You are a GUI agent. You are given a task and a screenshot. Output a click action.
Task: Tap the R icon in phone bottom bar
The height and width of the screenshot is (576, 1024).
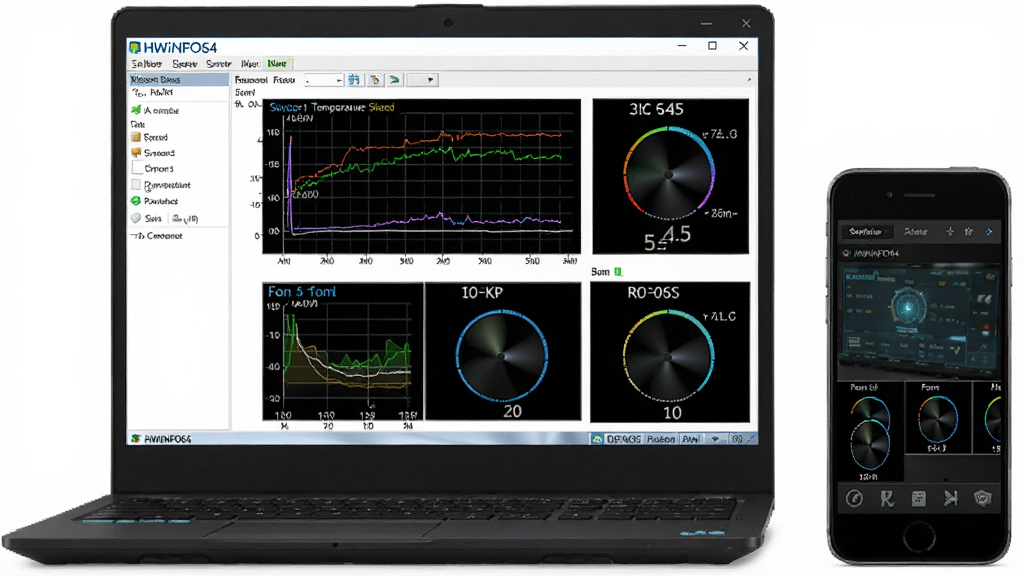click(886, 499)
